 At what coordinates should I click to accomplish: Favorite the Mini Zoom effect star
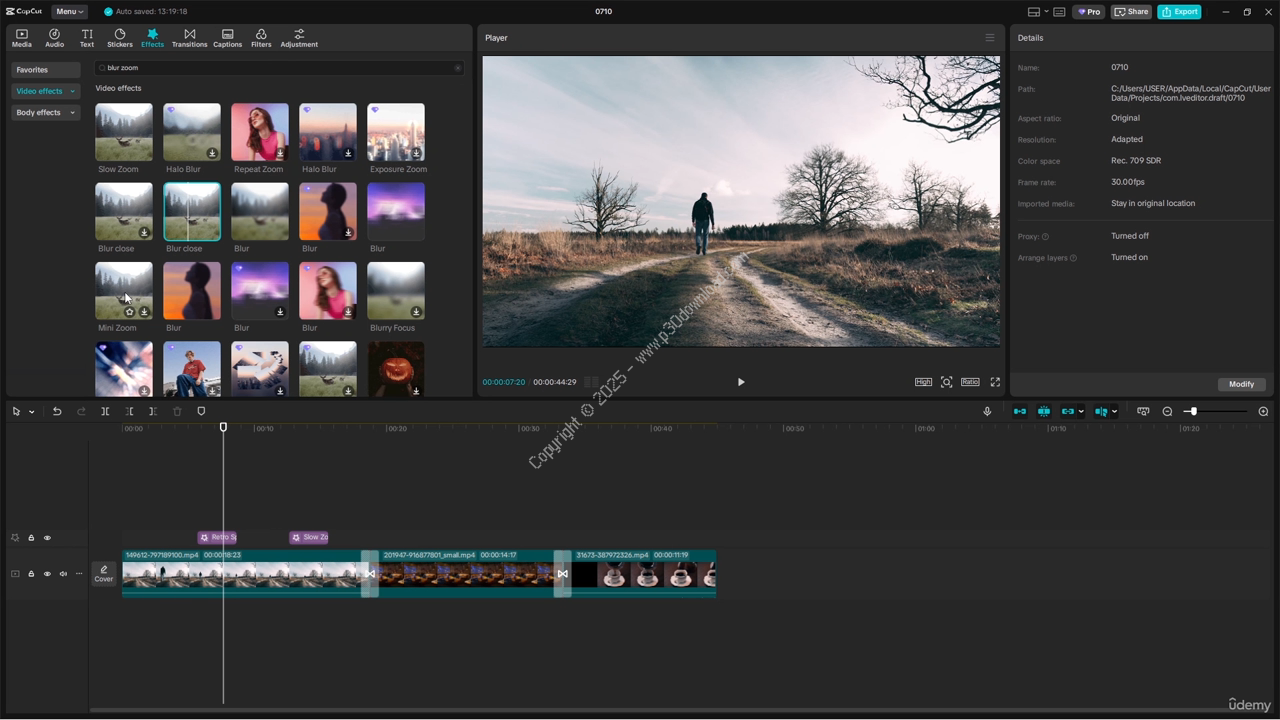pos(129,312)
